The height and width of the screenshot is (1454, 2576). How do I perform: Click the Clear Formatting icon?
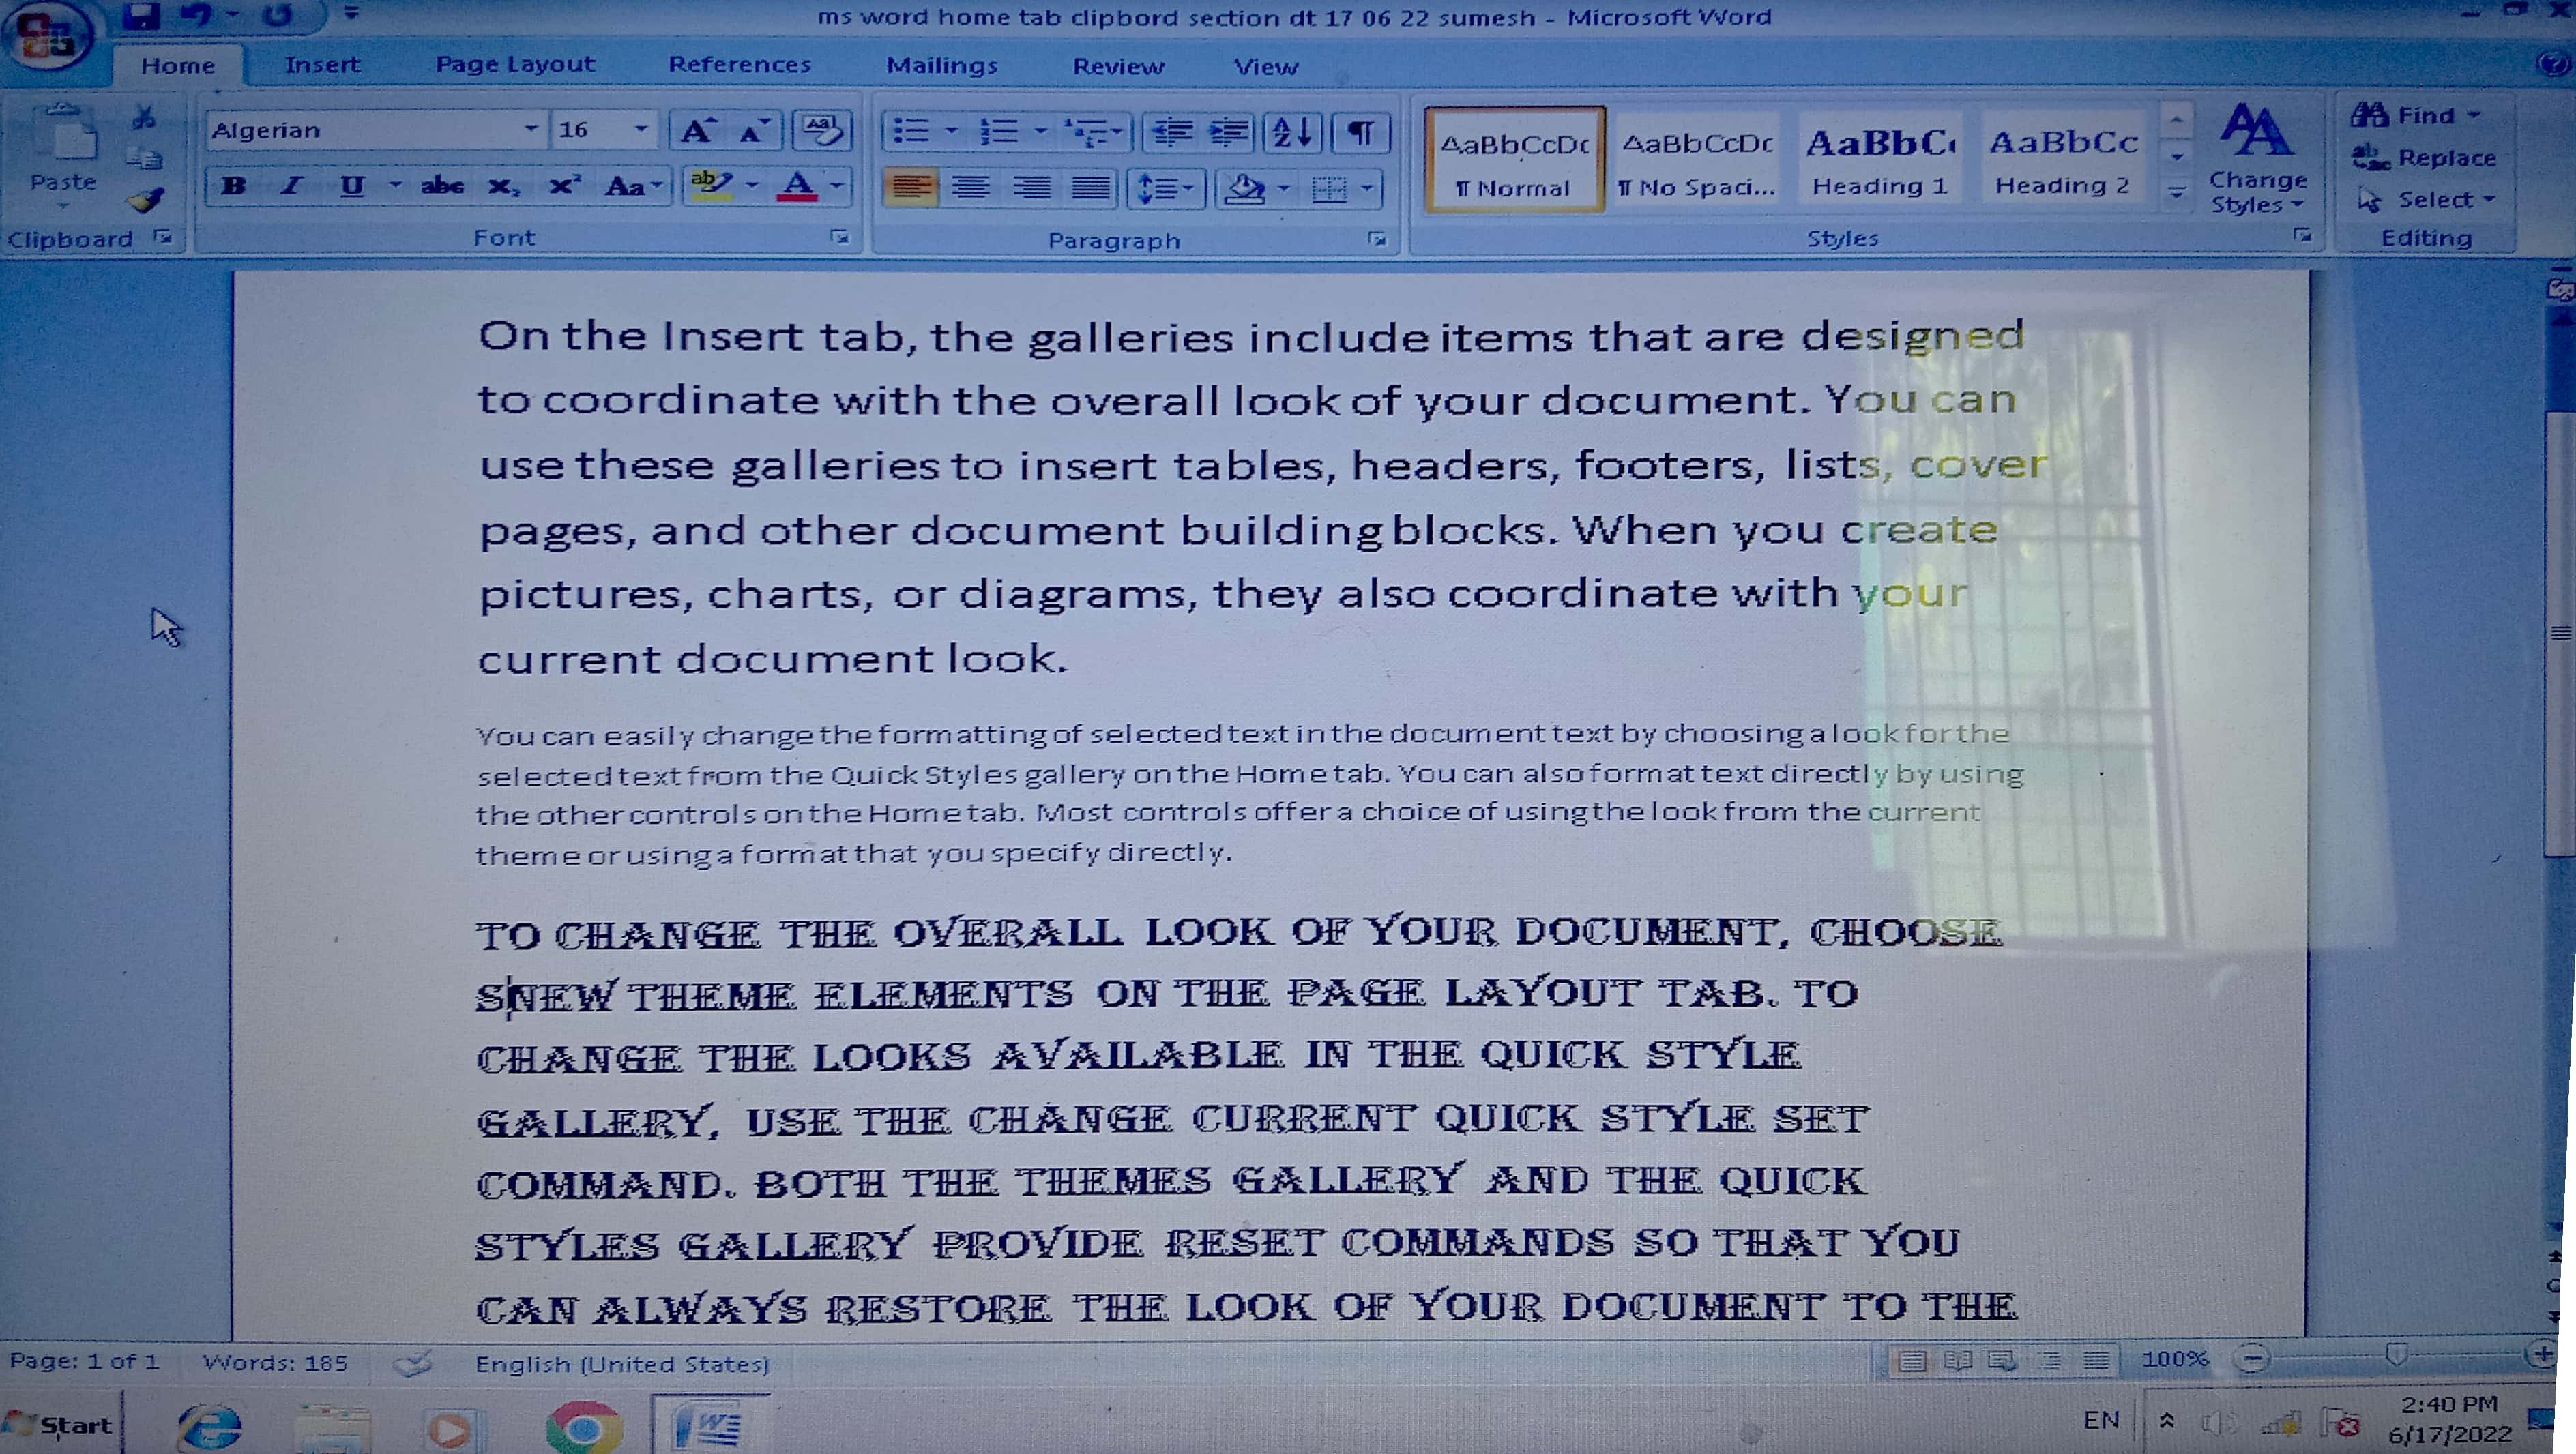(822, 130)
